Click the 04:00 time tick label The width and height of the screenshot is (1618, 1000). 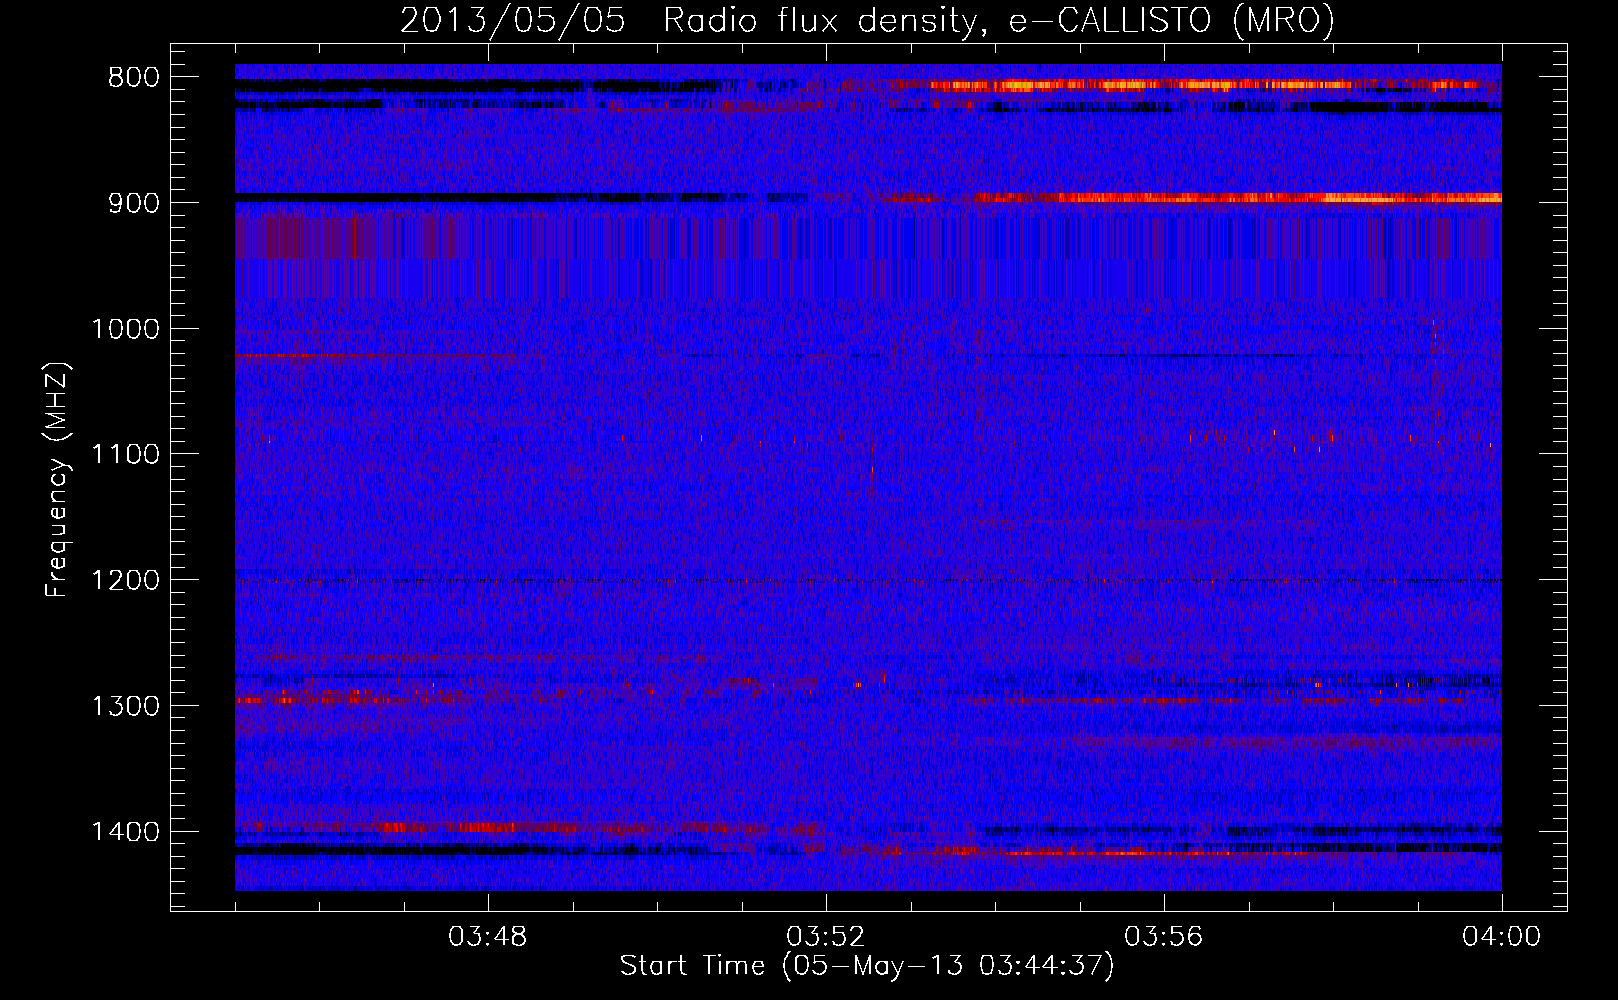point(1502,937)
